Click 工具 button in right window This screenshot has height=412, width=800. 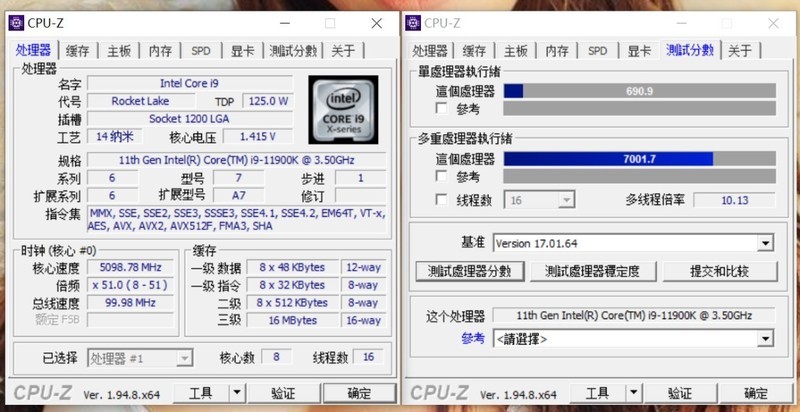click(597, 393)
